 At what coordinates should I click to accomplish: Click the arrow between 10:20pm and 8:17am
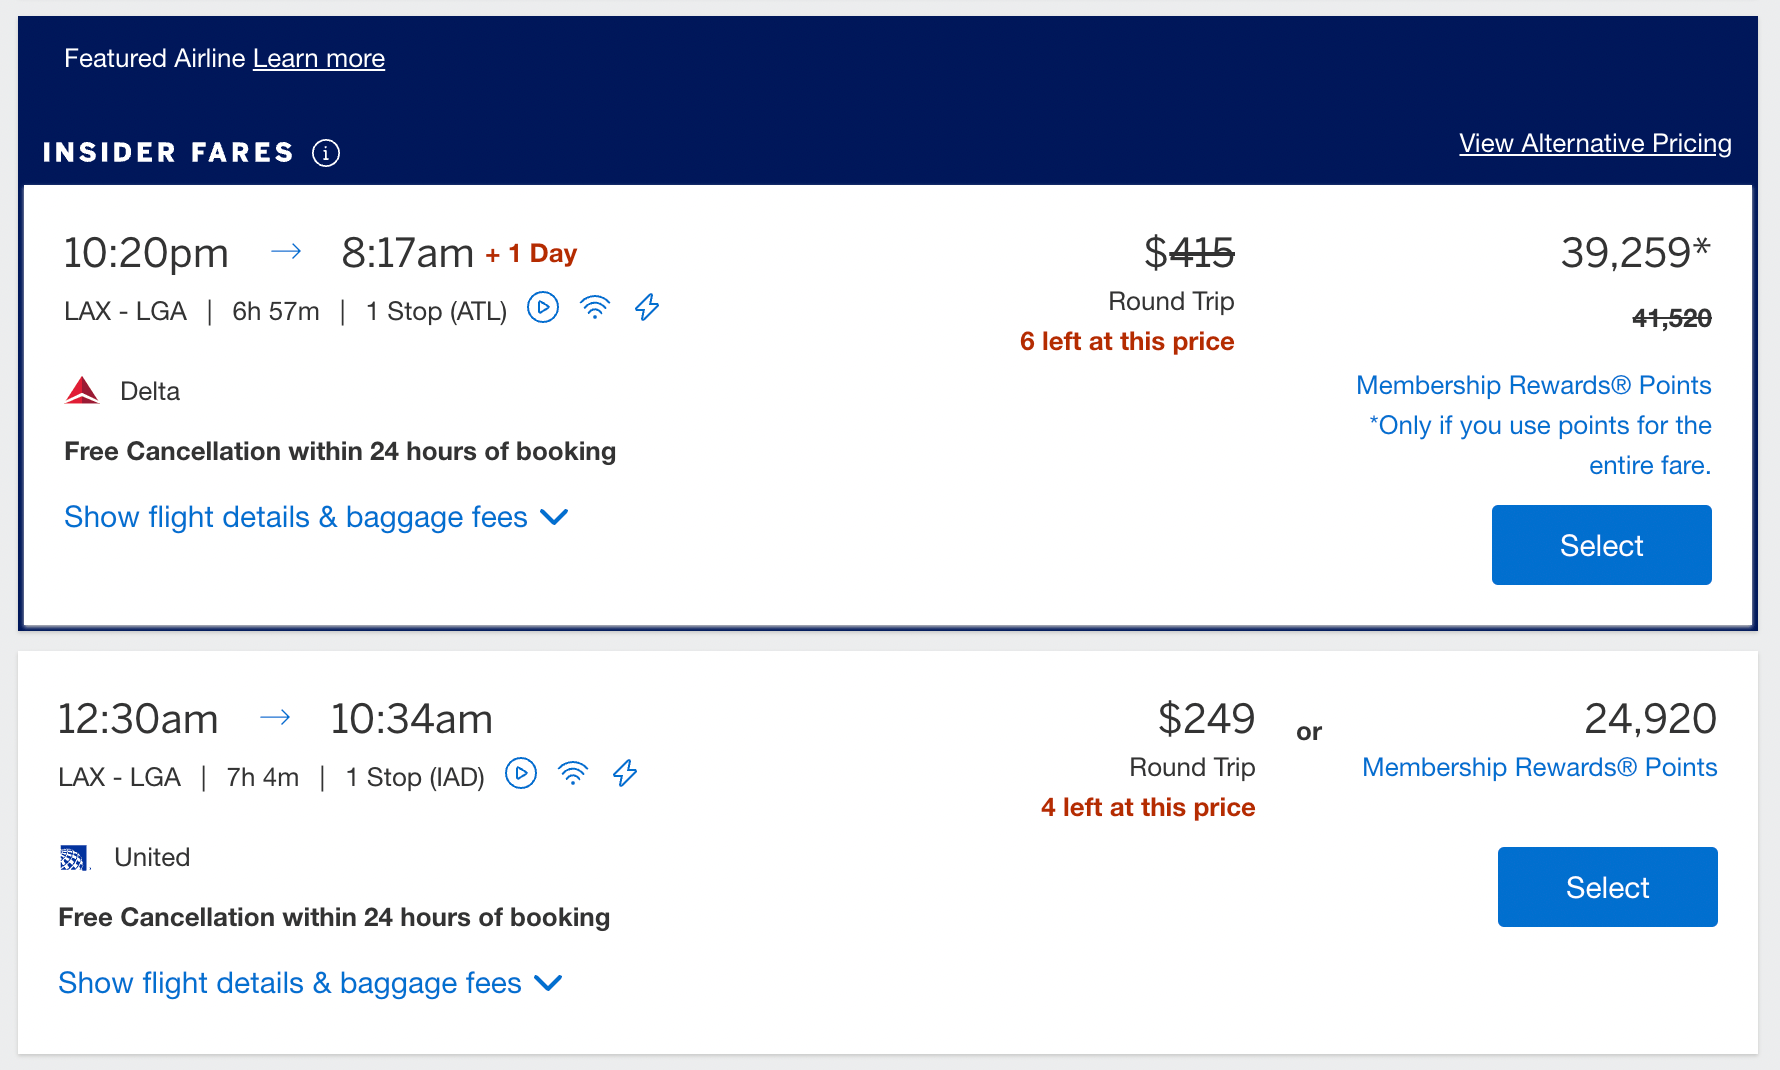(x=287, y=252)
